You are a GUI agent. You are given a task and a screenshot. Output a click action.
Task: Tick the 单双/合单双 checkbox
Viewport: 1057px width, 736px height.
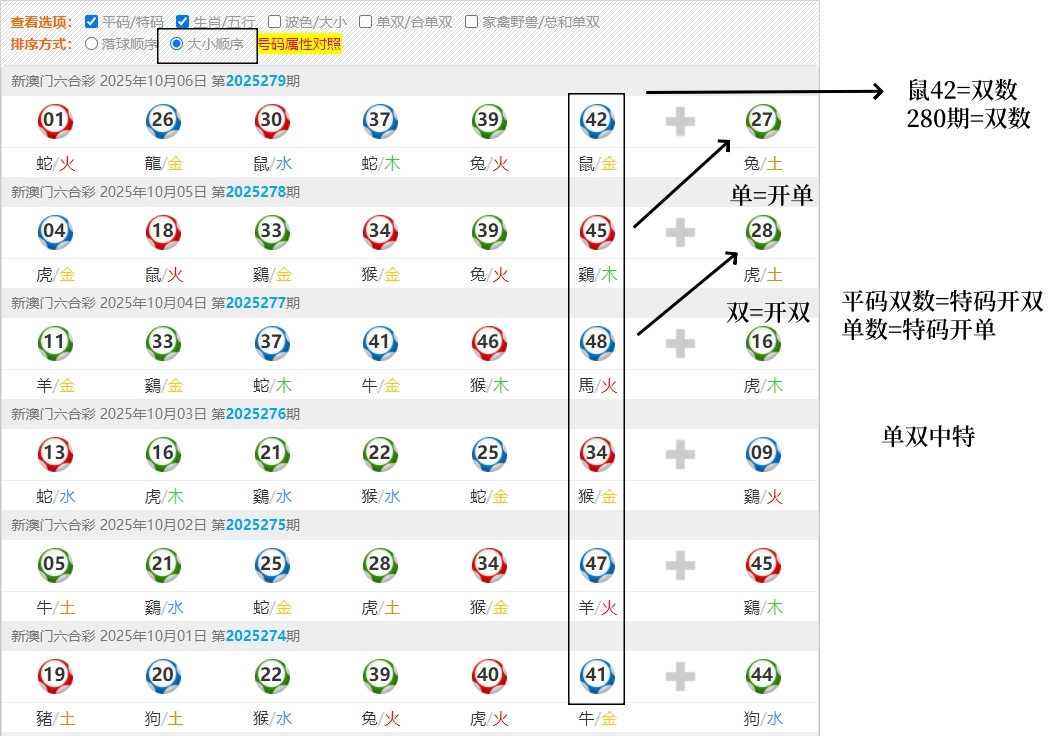366,21
